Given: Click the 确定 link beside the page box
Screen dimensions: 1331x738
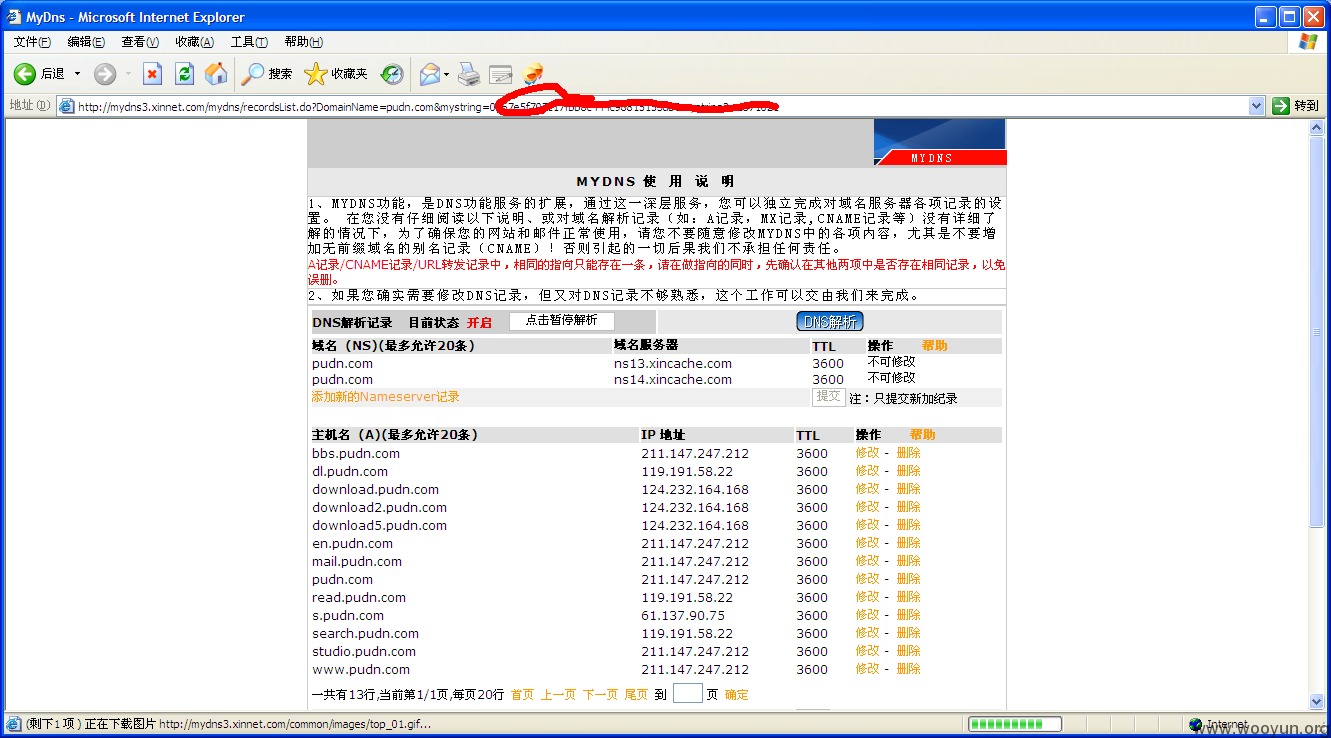Looking at the screenshot, I should 736,694.
